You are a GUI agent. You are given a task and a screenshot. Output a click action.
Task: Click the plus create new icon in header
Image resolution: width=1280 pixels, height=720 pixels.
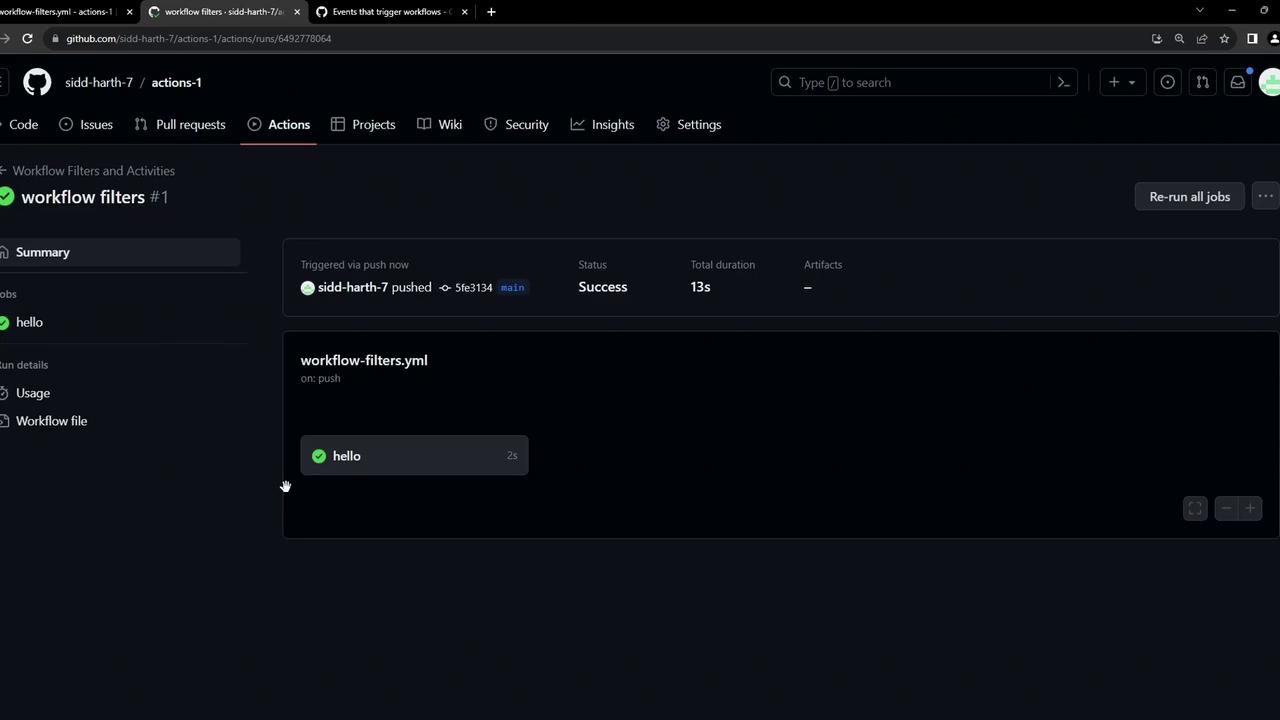tap(1113, 82)
